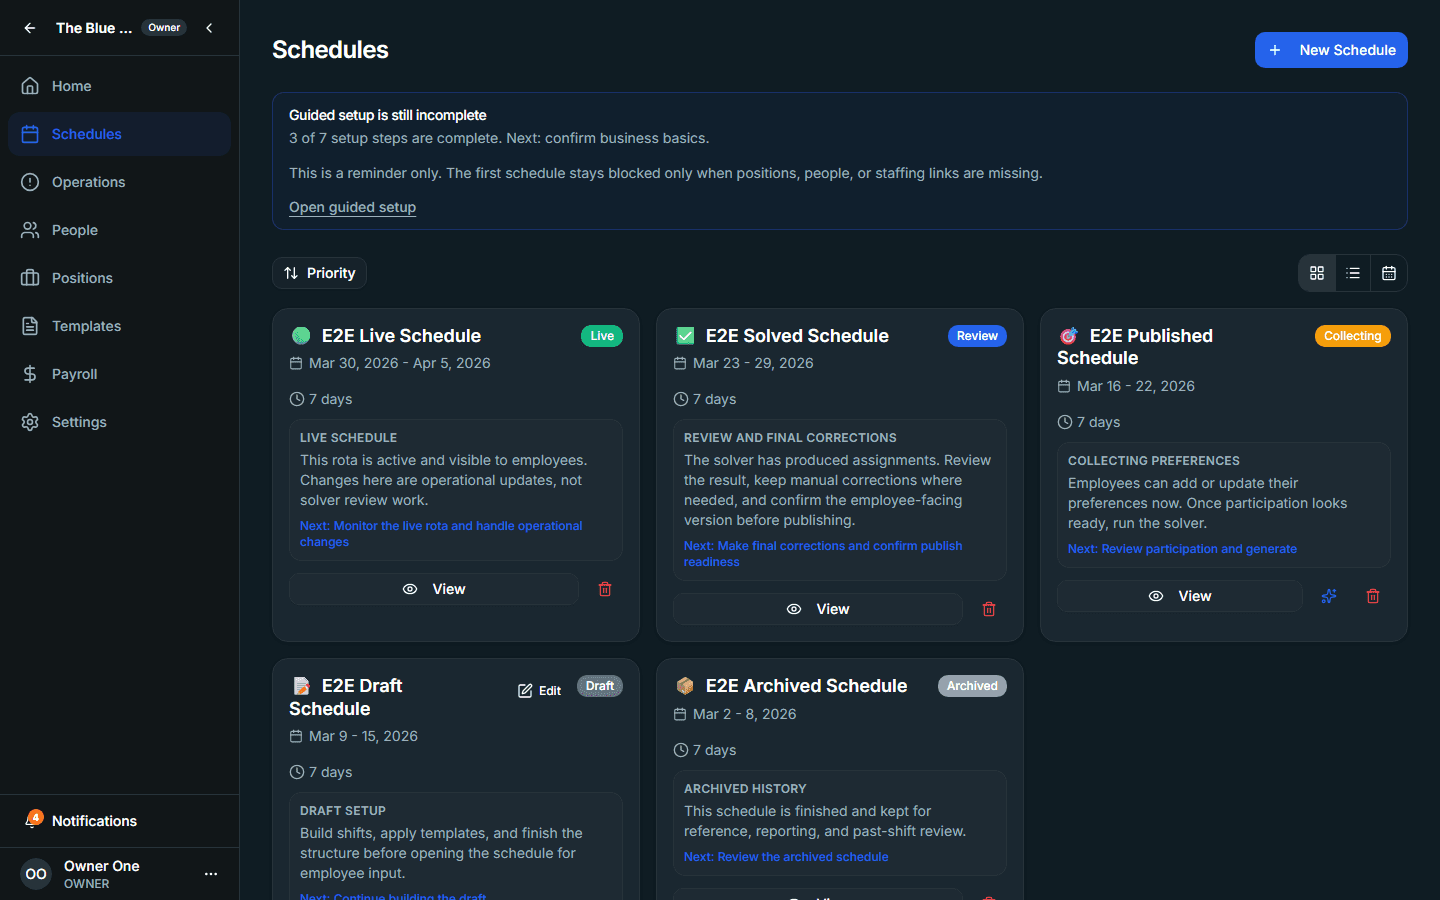Open Home in the sidebar
The width and height of the screenshot is (1440, 900).
pos(119,86)
